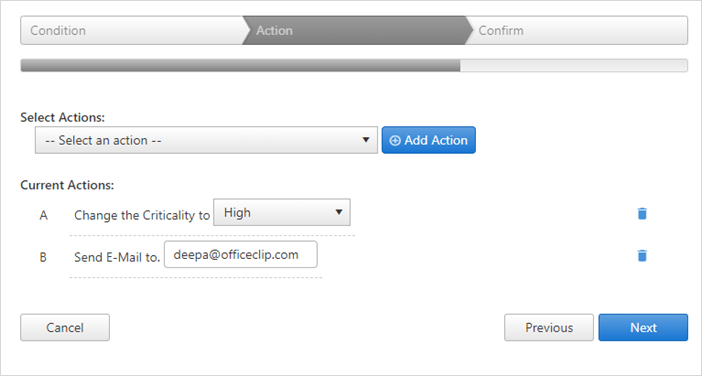
Task: Click the Select an action dropdown arrow
Action: pos(366,140)
